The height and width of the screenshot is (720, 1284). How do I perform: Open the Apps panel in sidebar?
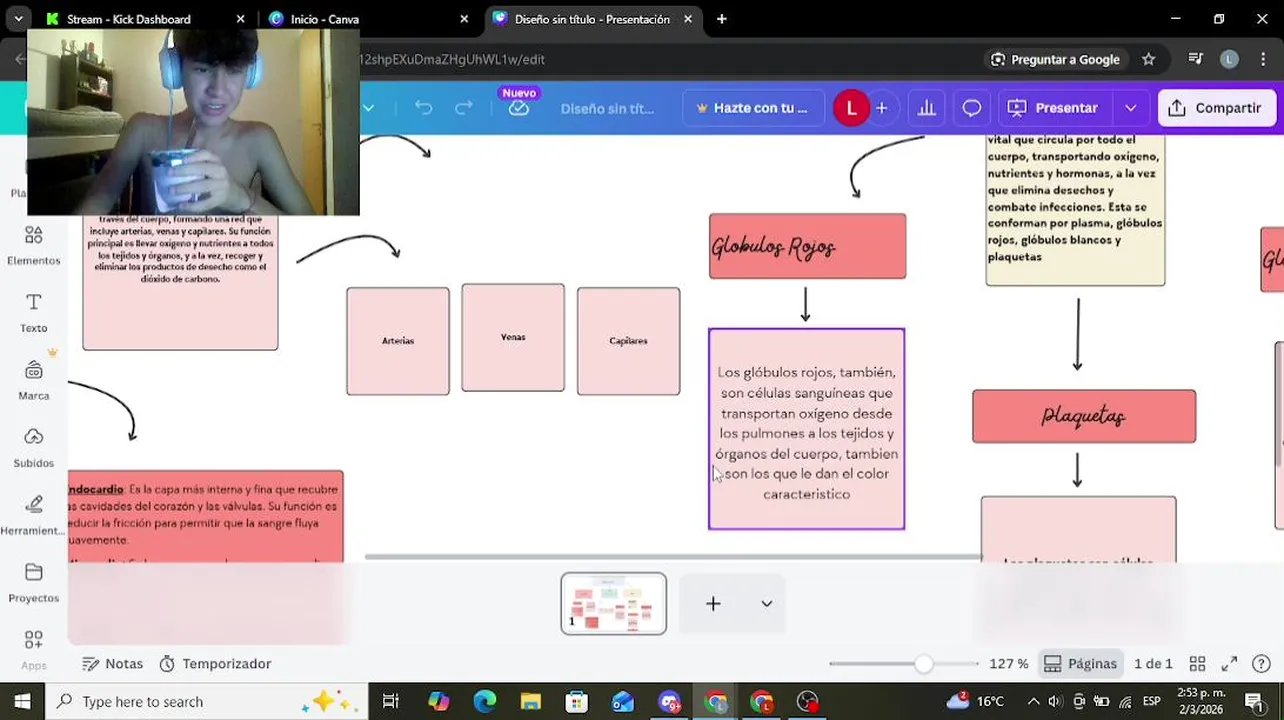click(34, 649)
